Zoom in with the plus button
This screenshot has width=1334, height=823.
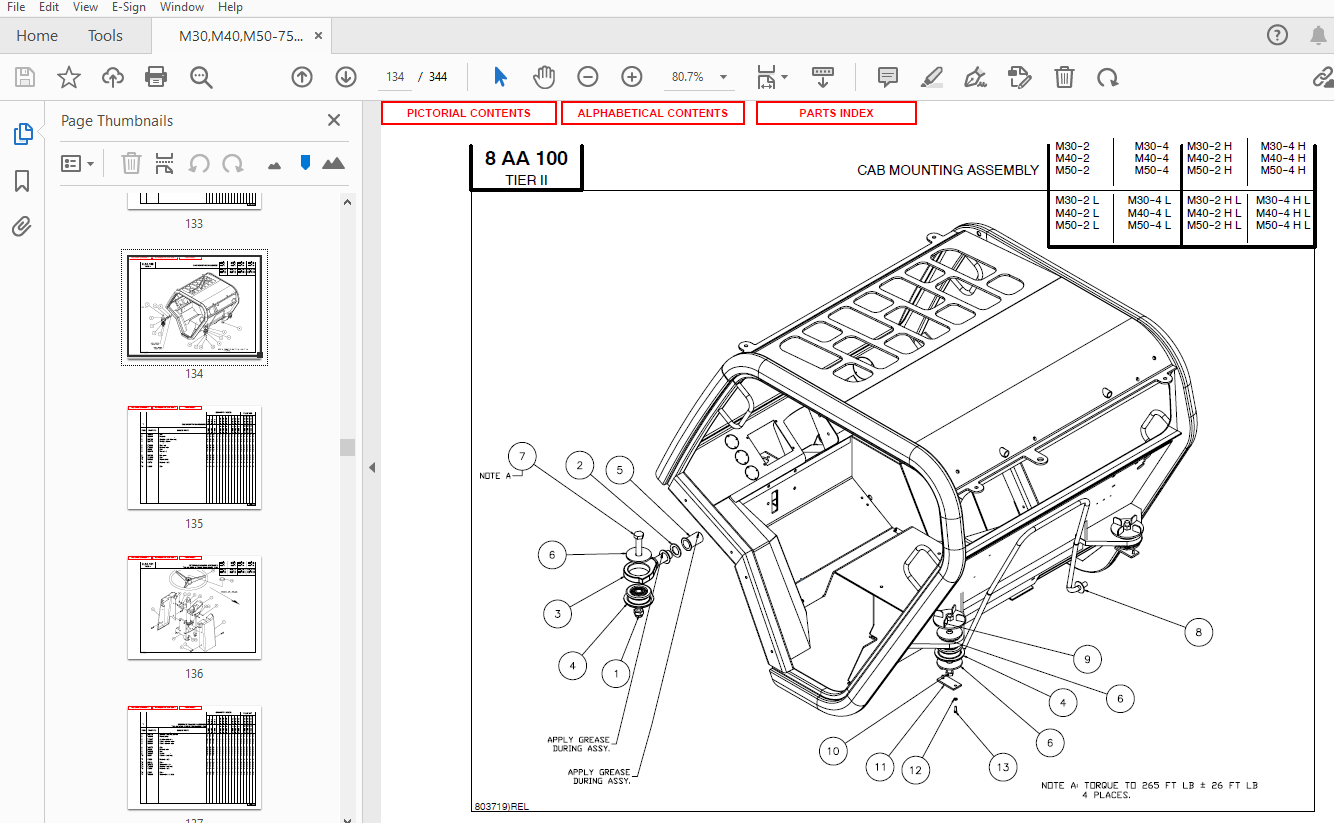(632, 77)
